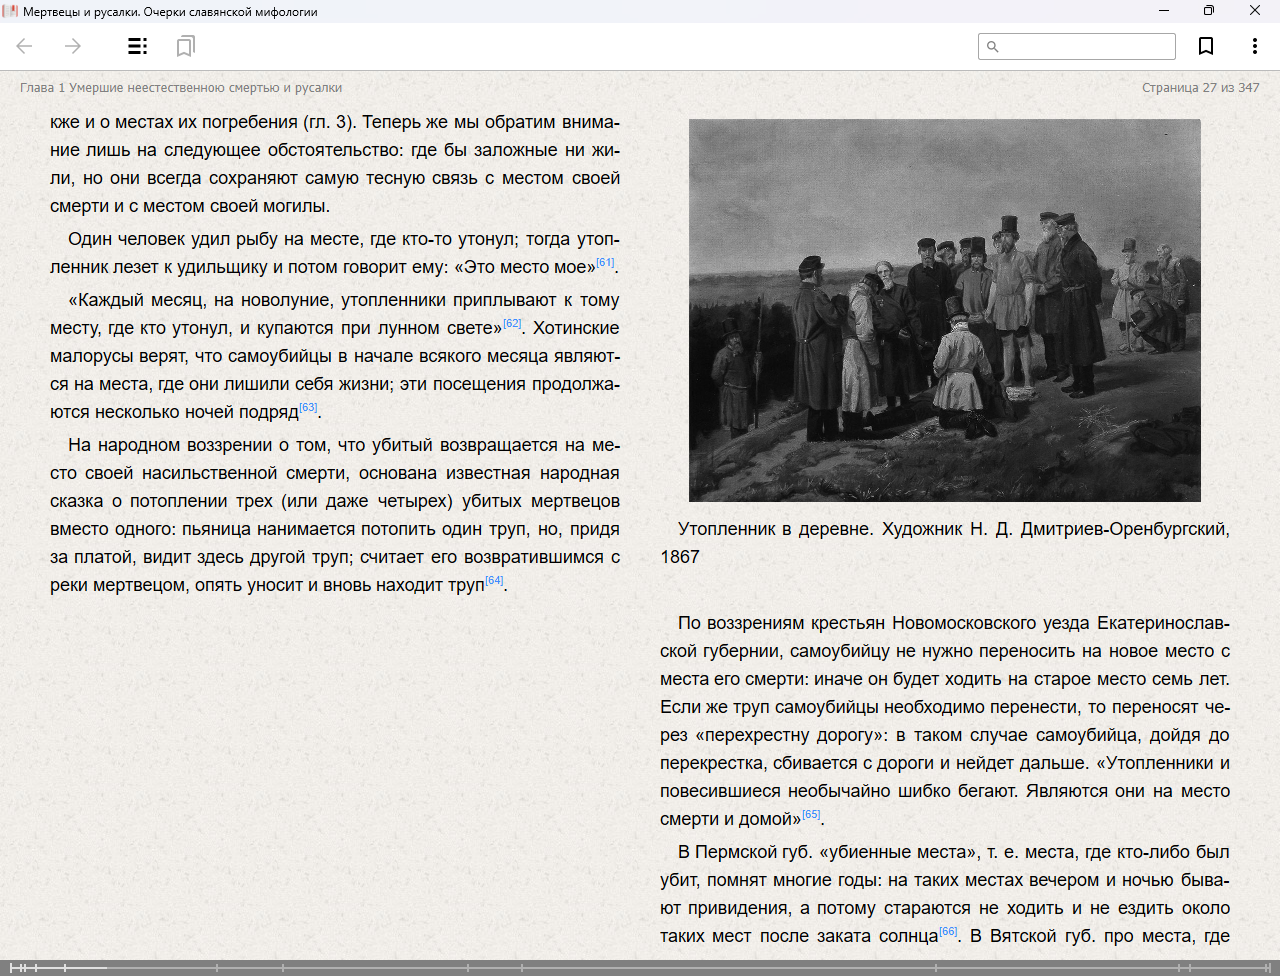Open the bookmarks panel icon

[x=185, y=46]
